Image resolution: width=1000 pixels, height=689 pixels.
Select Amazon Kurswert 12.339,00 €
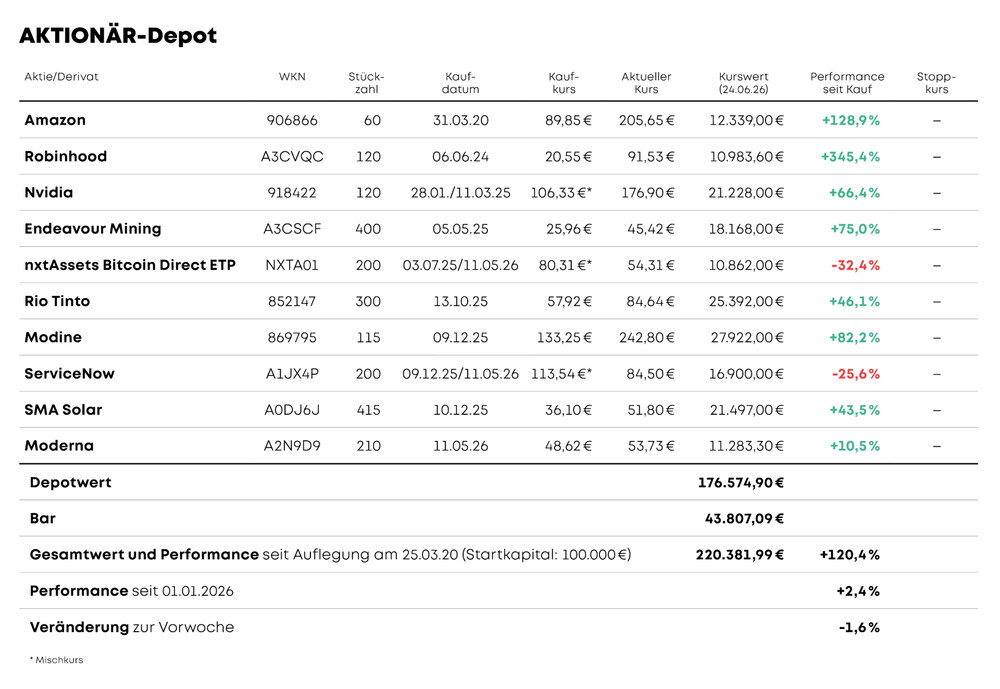click(x=746, y=120)
